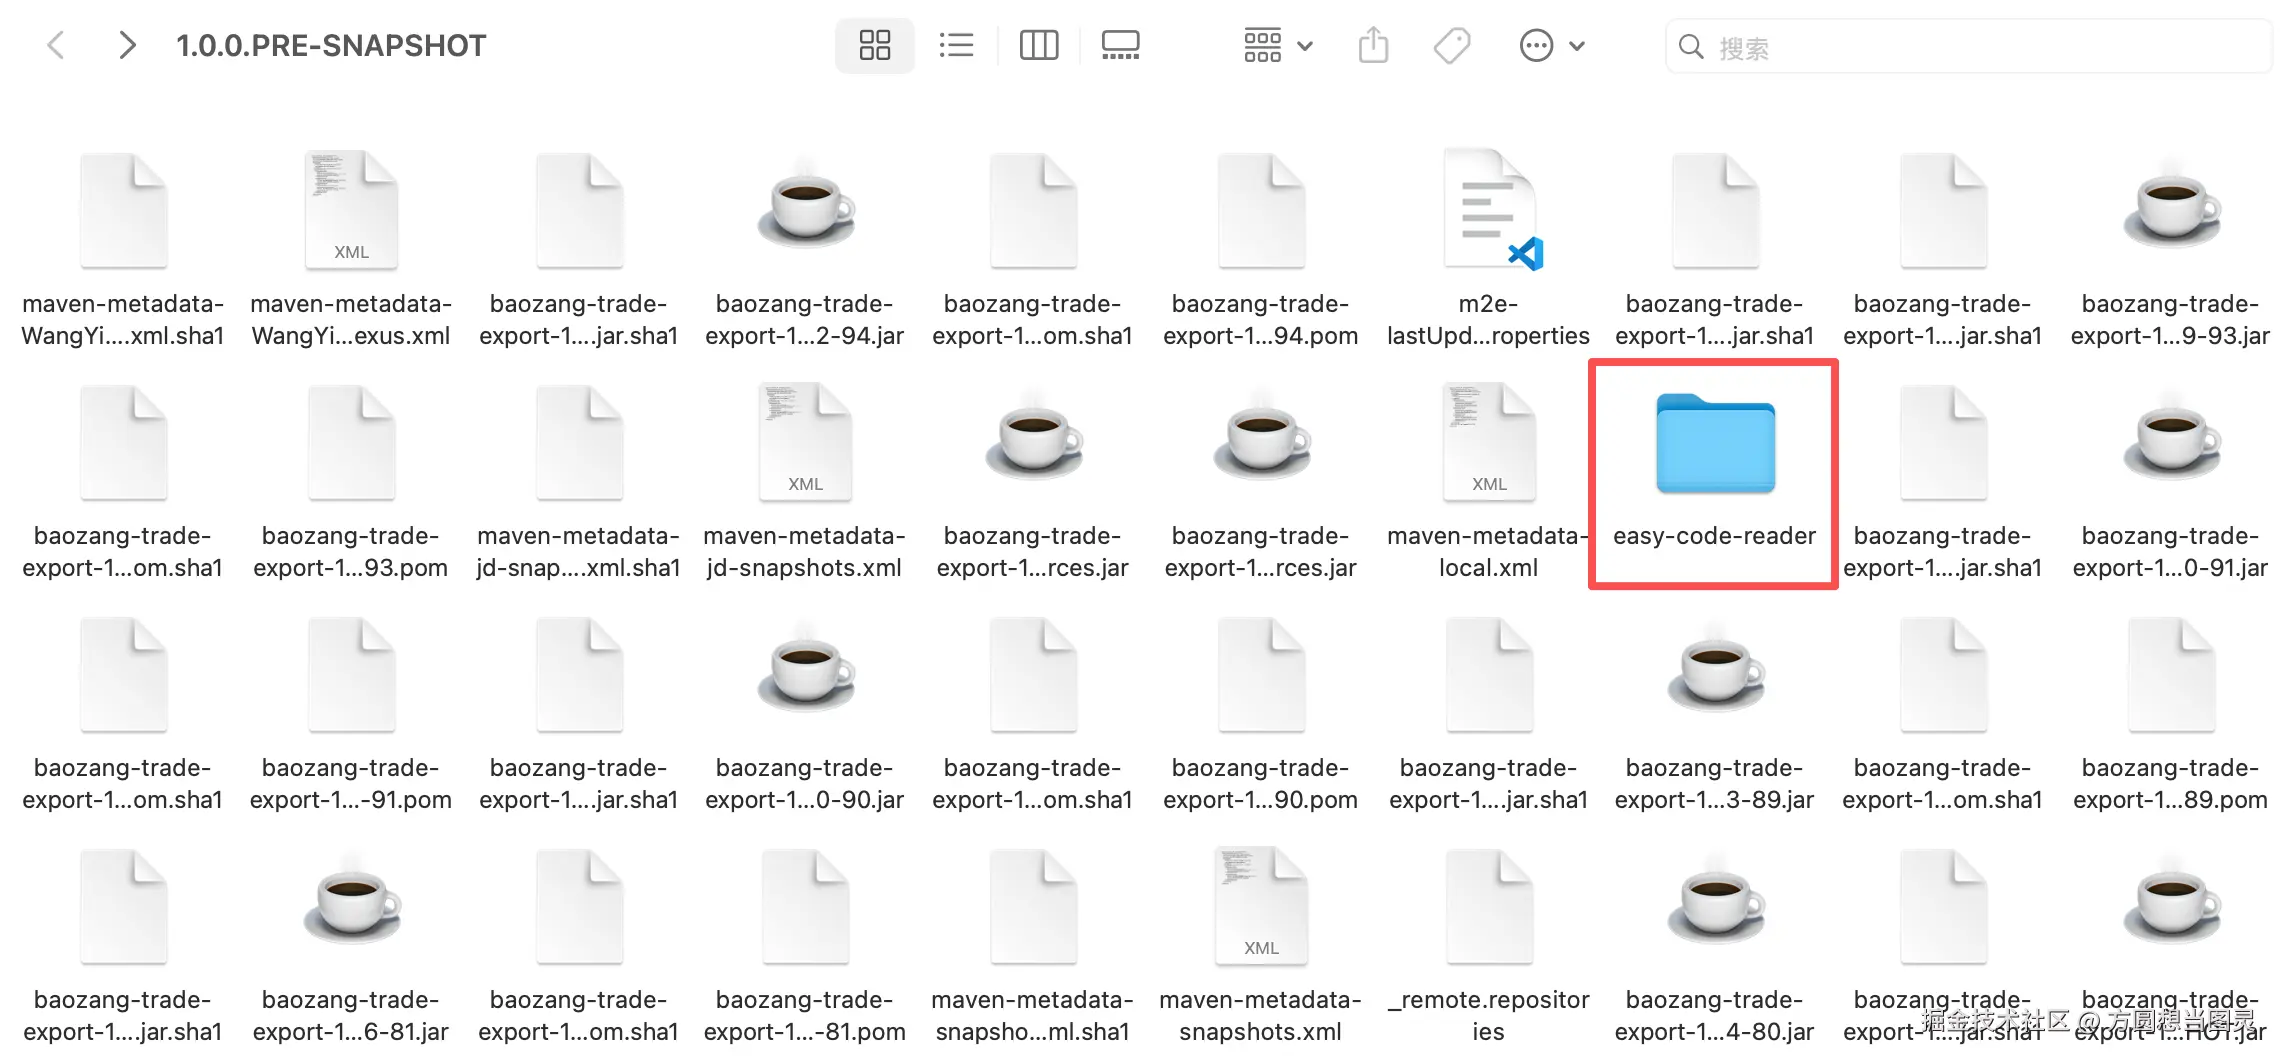The image size is (2284, 1062).
Task: Select the _remote.repositories file
Action: click(1488, 905)
